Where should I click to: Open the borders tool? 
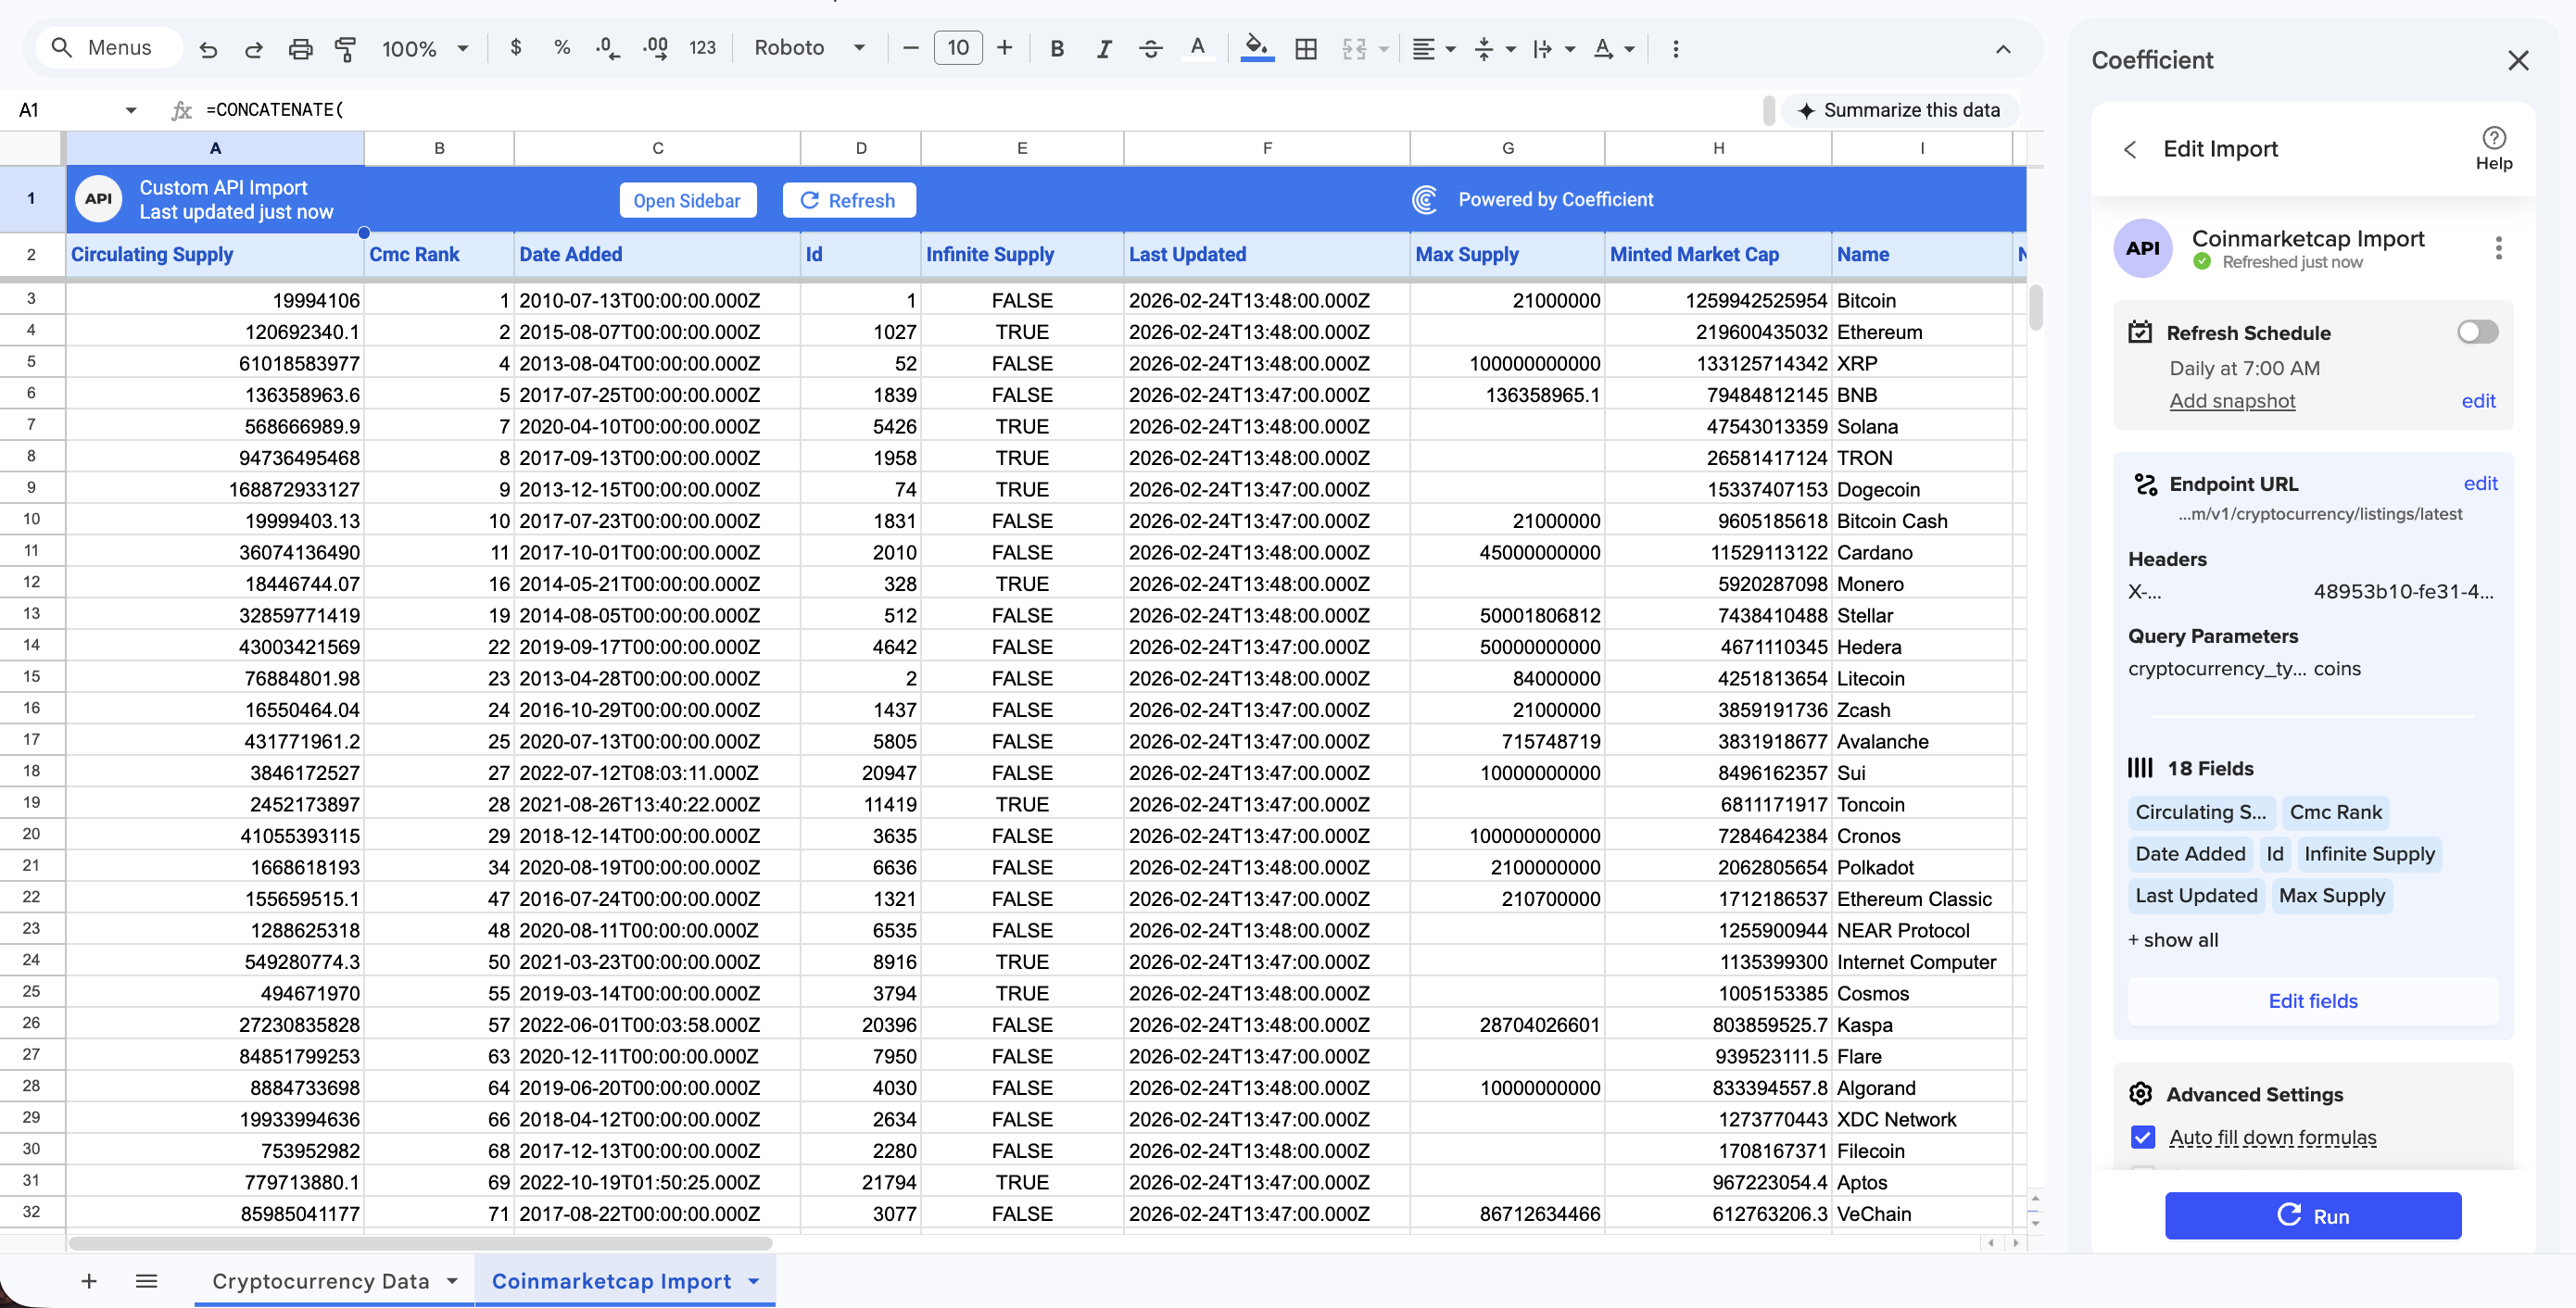coord(1305,48)
